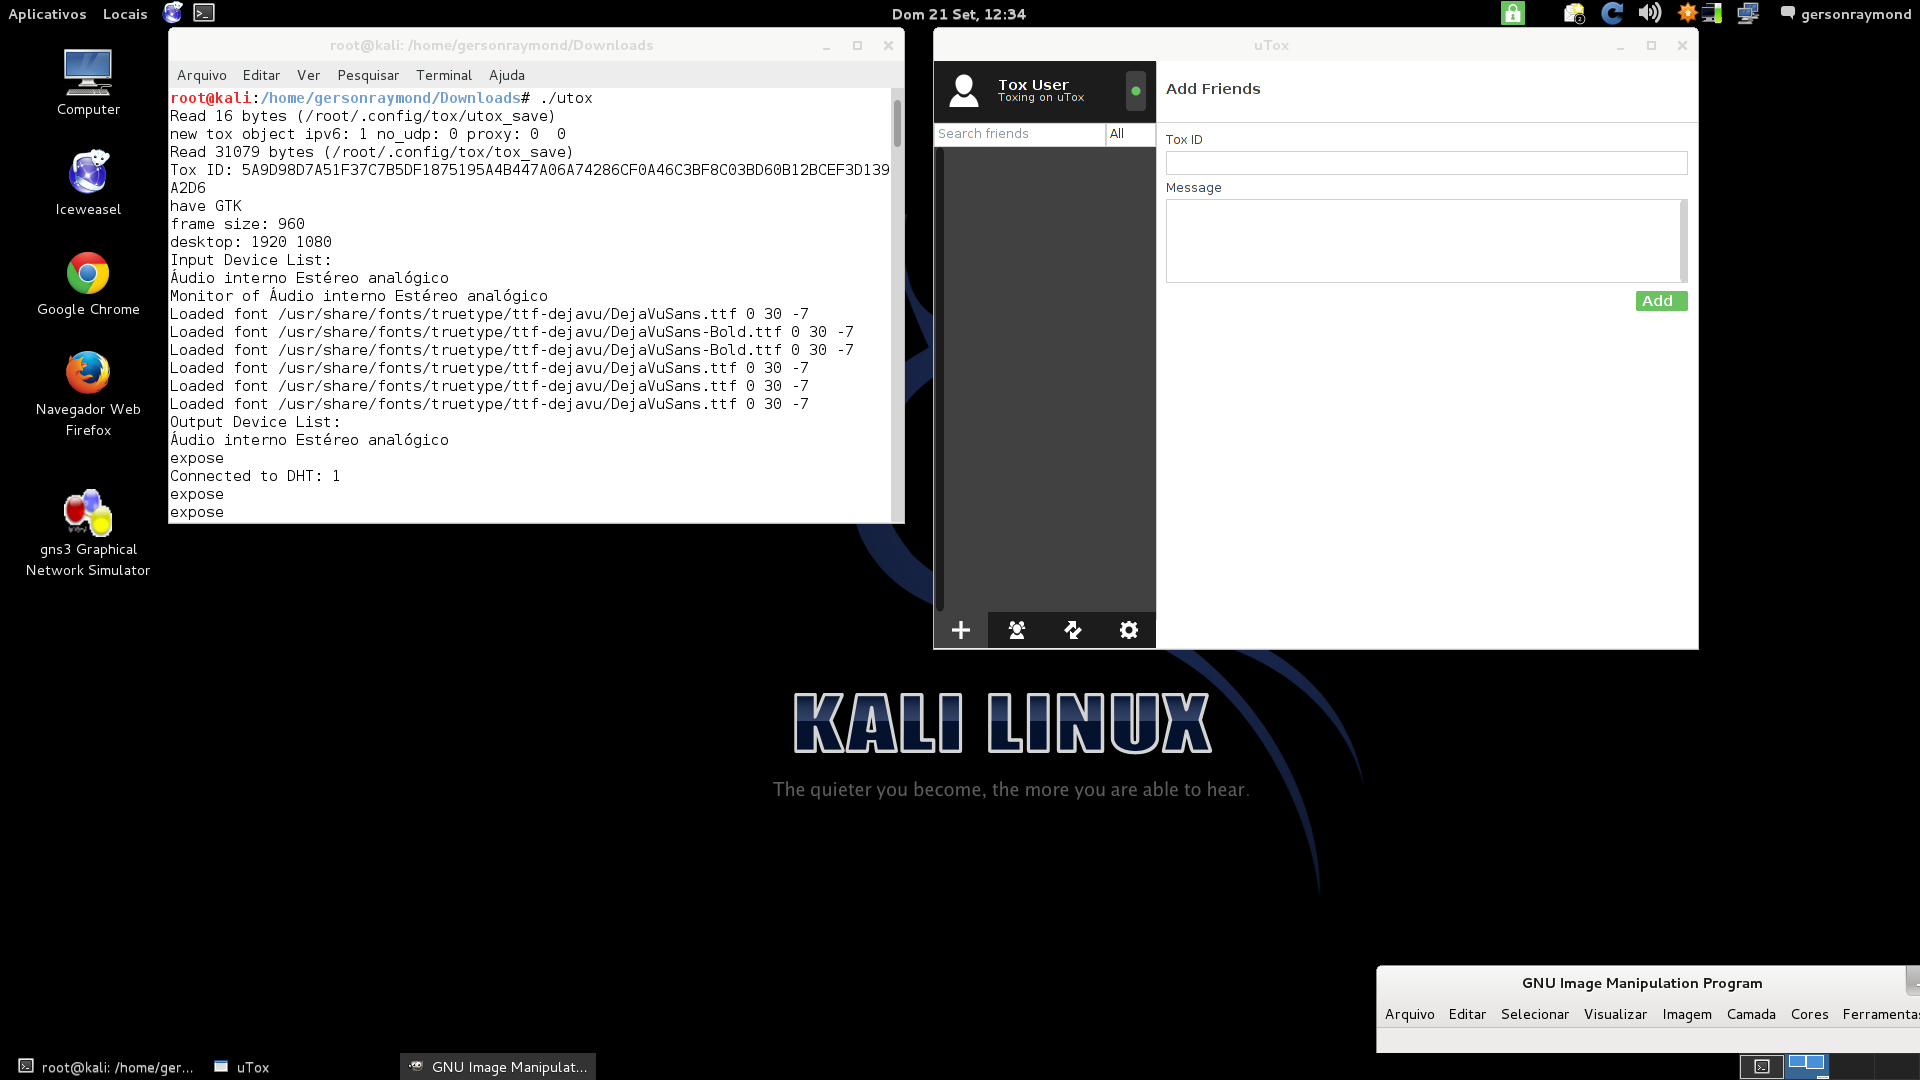Open the terminal's Terminal menu

tap(444, 75)
